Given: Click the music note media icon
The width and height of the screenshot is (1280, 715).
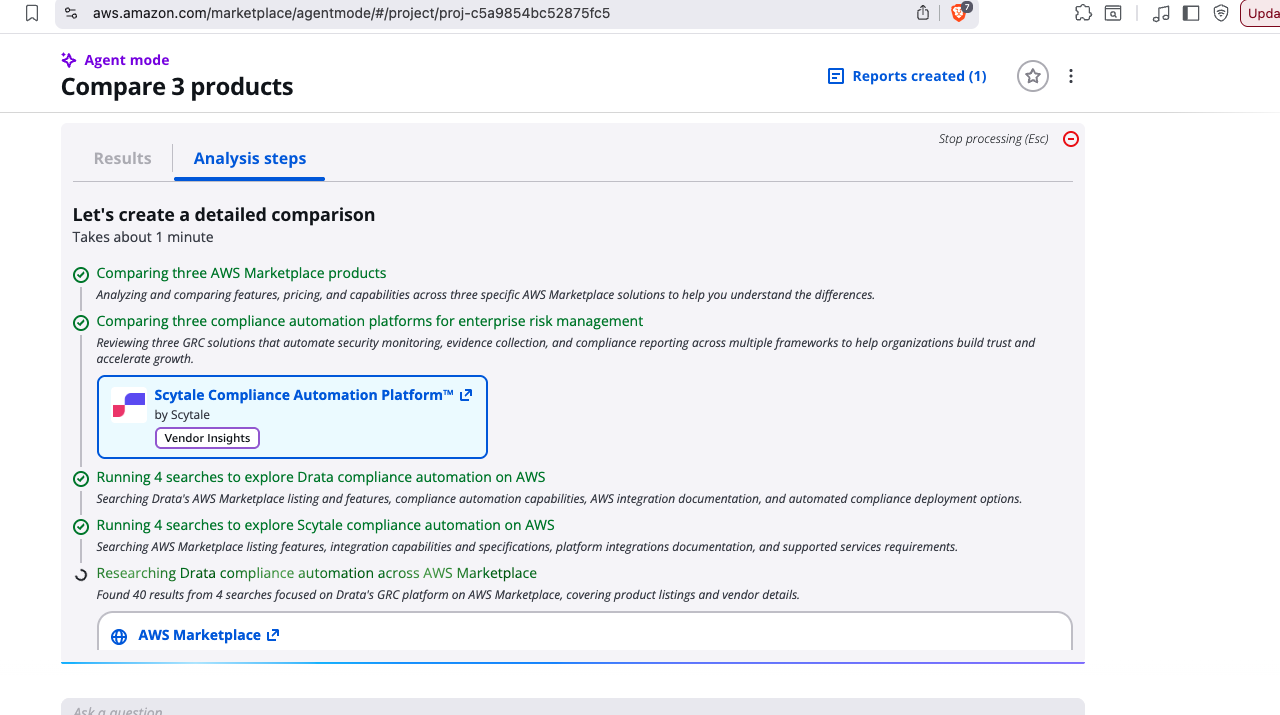Looking at the screenshot, I should click(1160, 13).
